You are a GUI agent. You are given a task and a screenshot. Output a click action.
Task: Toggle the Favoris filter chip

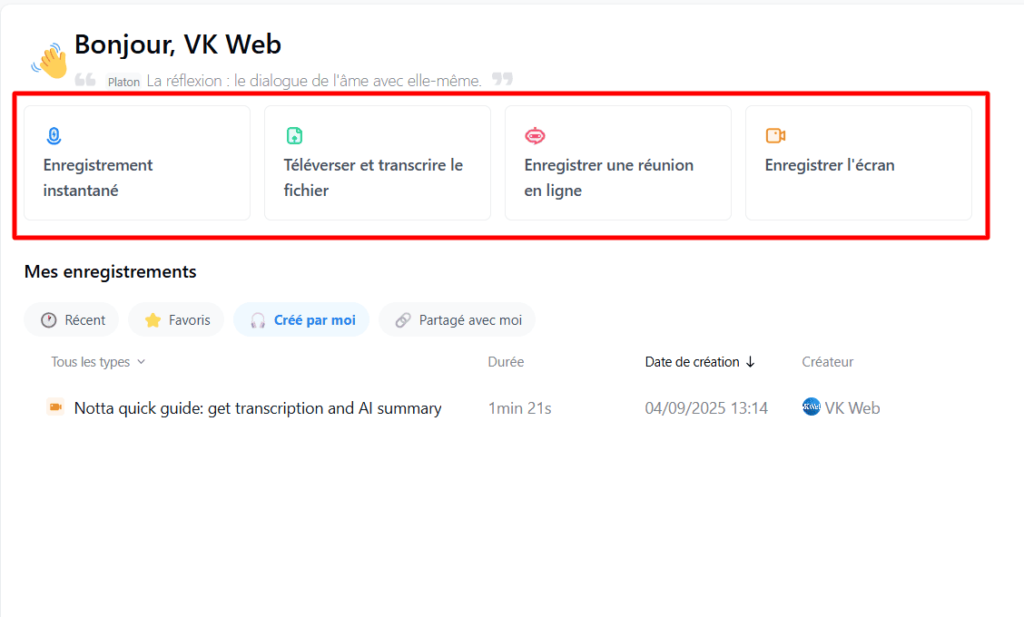coord(175,320)
